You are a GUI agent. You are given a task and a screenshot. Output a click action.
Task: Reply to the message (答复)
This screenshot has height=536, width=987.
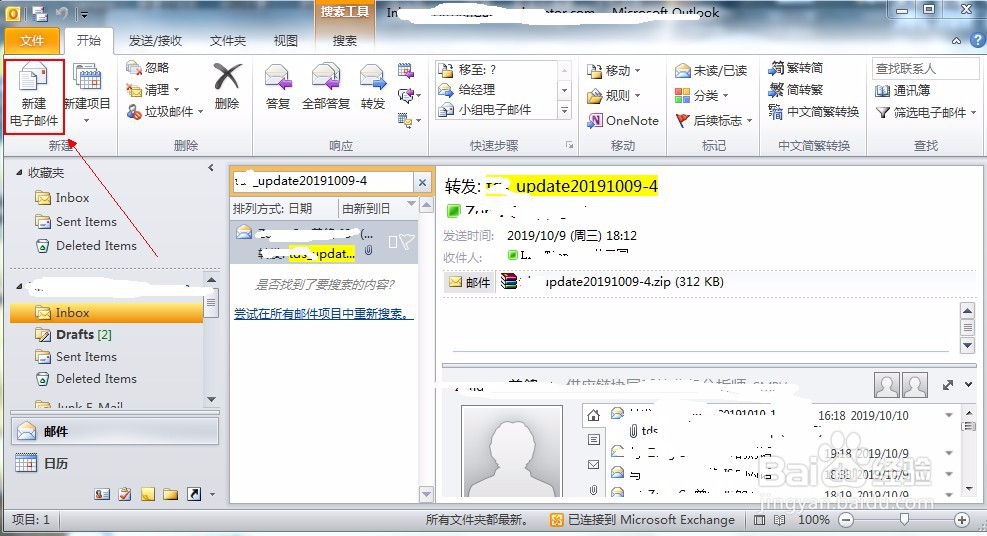pos(278,87)
